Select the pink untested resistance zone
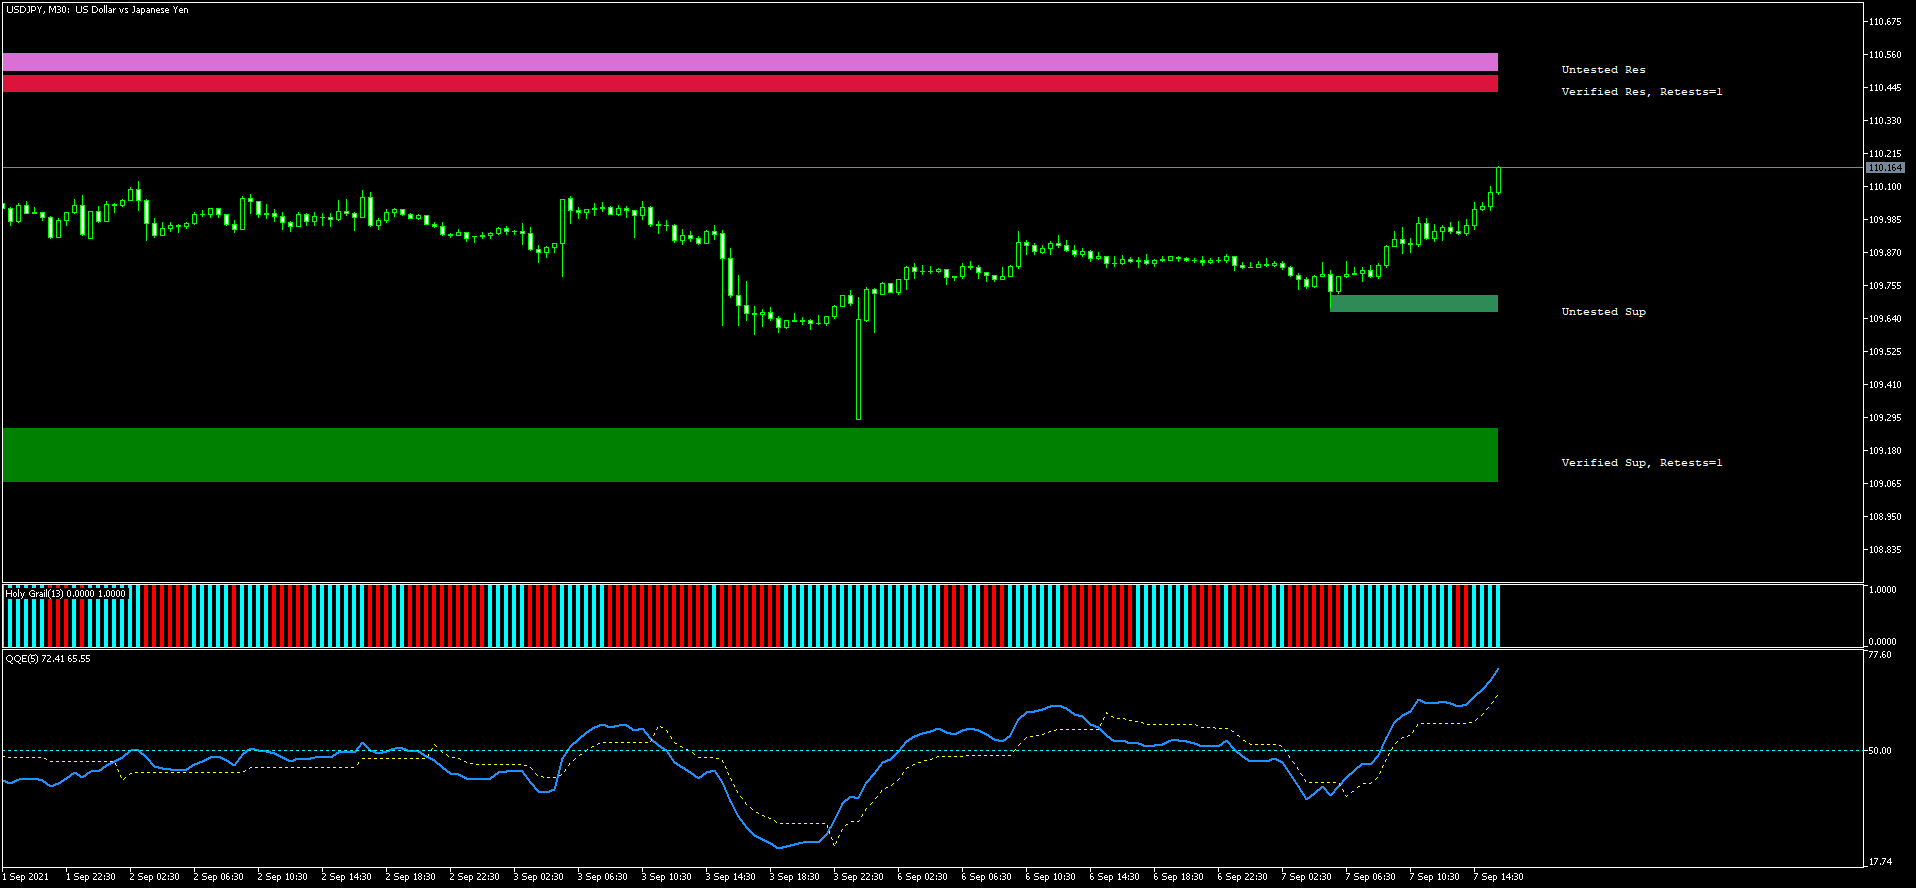Screen dimensions: 1916x888 pos(750,62)
